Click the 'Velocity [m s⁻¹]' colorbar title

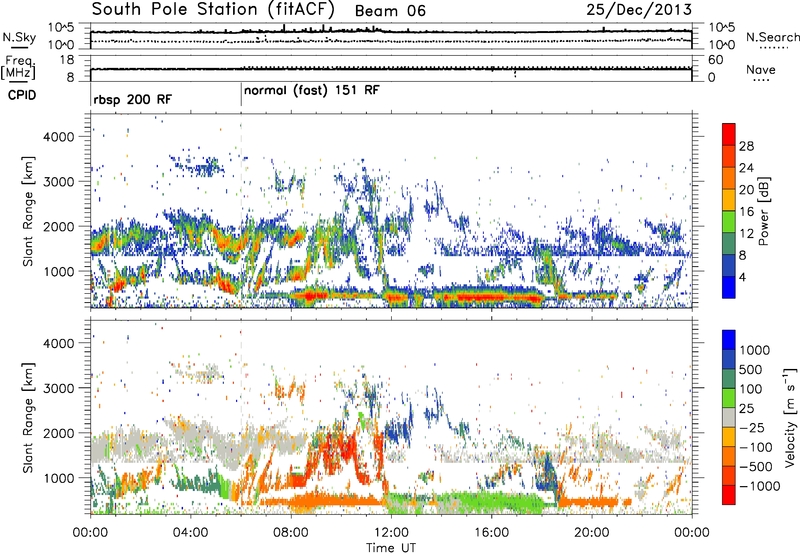790,418
